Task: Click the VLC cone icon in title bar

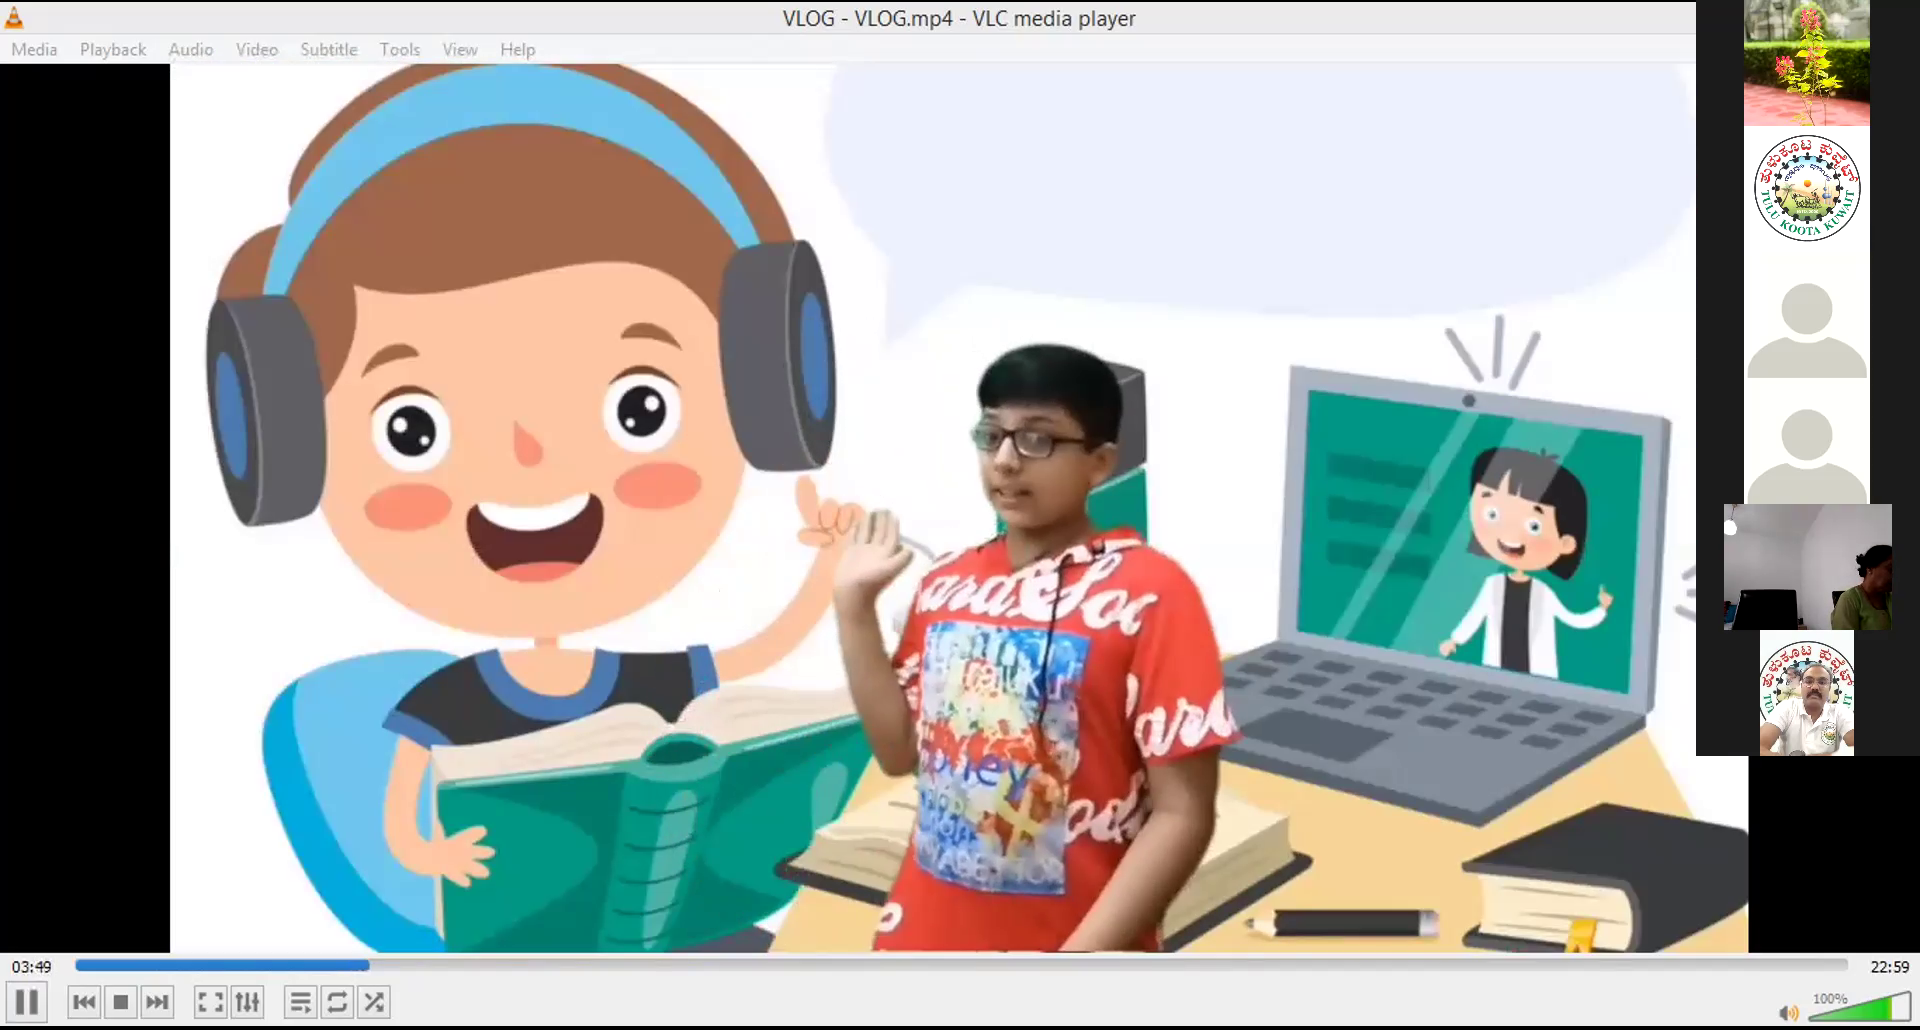Action: pos(14,17)
